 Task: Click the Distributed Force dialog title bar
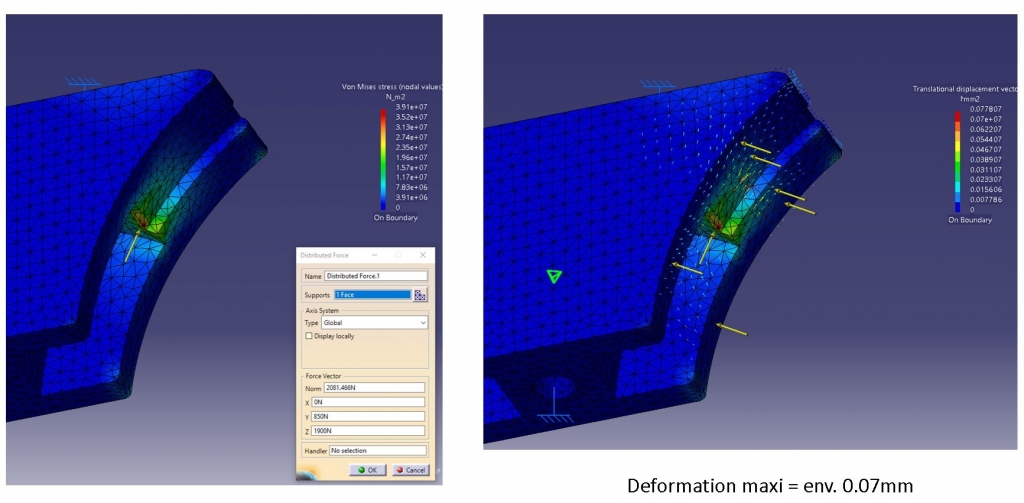tap(365, 255)
